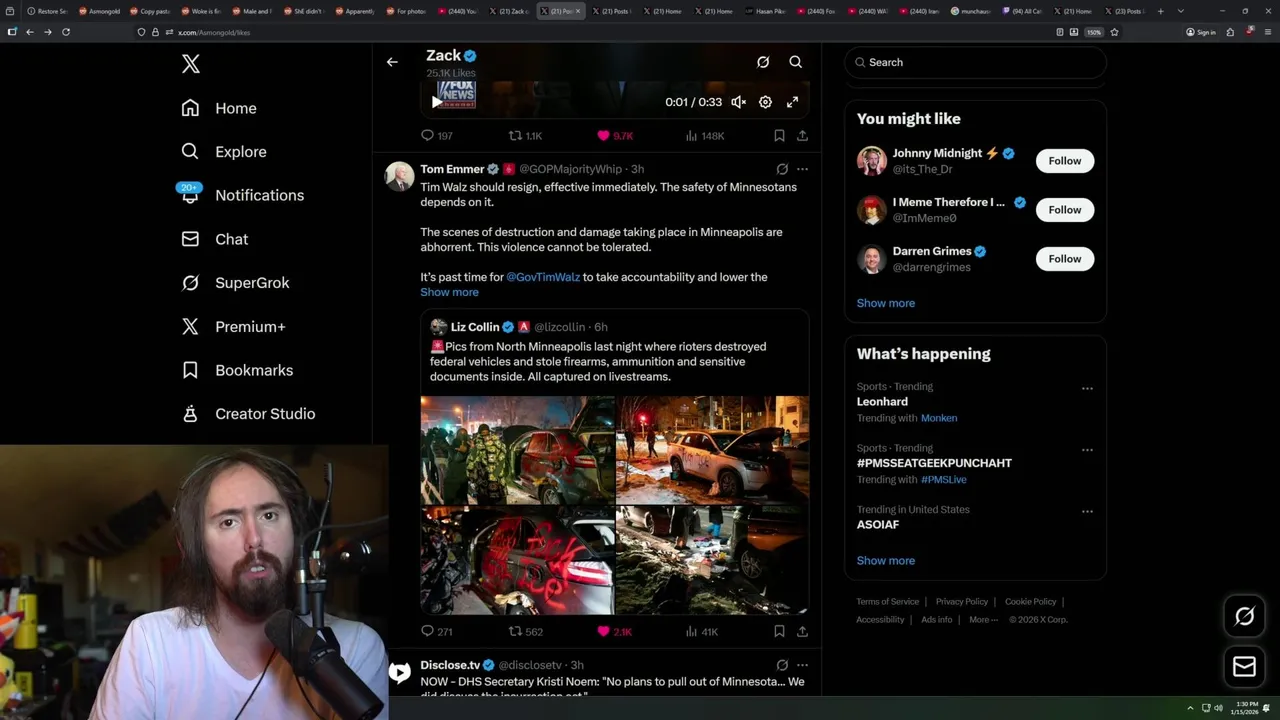Viewport: 1280px width, 720px height.
Task: Open the top-right white SUV photo
Action: (x=712, y=450)
